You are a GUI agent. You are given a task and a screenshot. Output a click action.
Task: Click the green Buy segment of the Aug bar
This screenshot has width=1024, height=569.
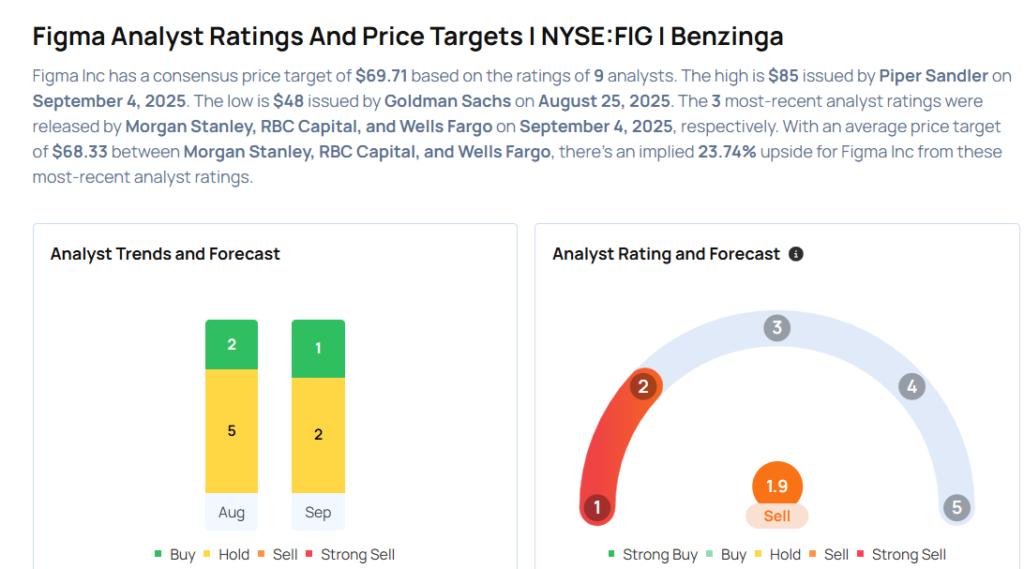coord(231,344)
